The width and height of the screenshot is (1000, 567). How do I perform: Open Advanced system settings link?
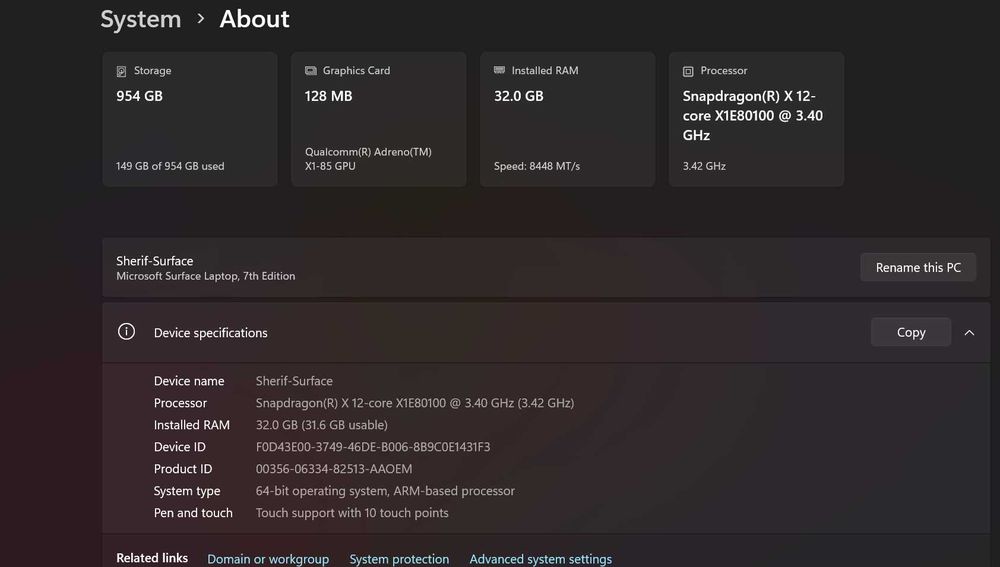coord(540,559)
